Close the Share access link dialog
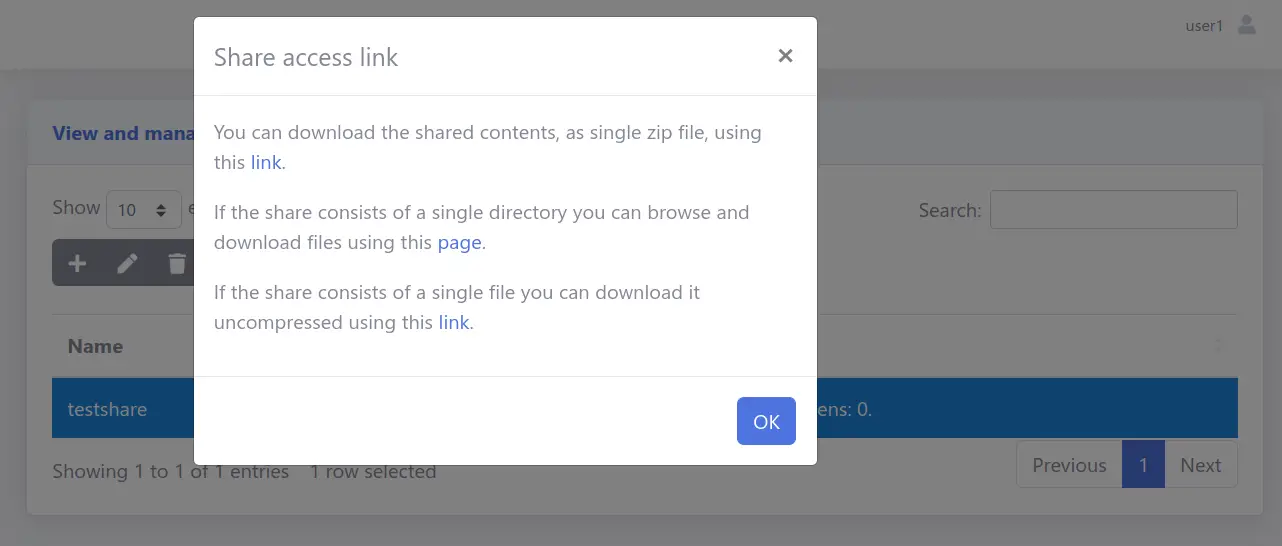This screenshot has width=1282, height=546. click(x=785, y=56)
